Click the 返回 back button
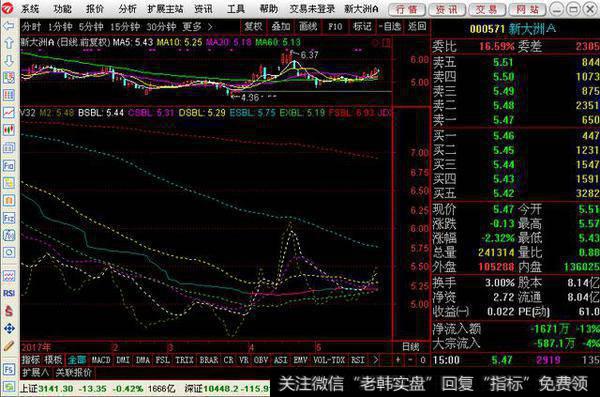 (417, 26)
